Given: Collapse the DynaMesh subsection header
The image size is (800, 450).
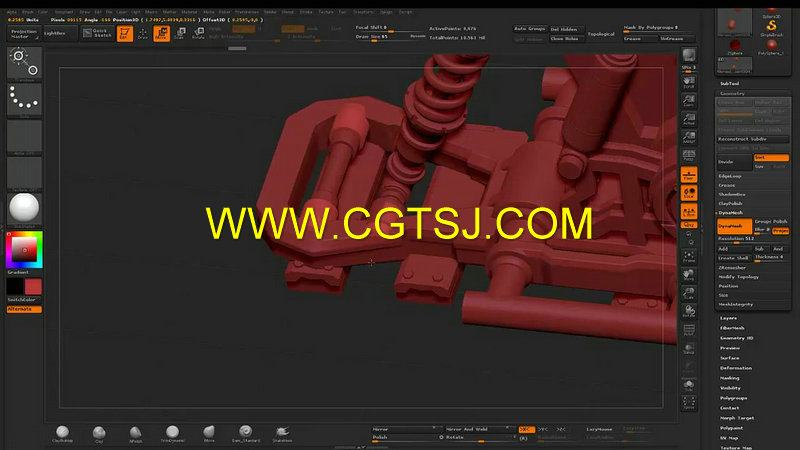Looking at the screenshot, I should [731, 213].
